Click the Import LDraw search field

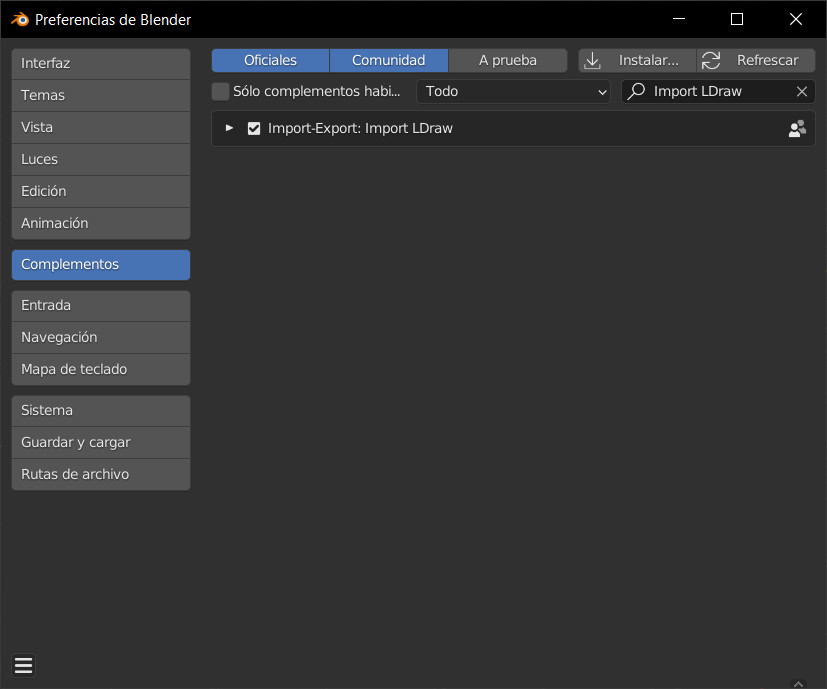pyautogui.click(x=718, y=91)
